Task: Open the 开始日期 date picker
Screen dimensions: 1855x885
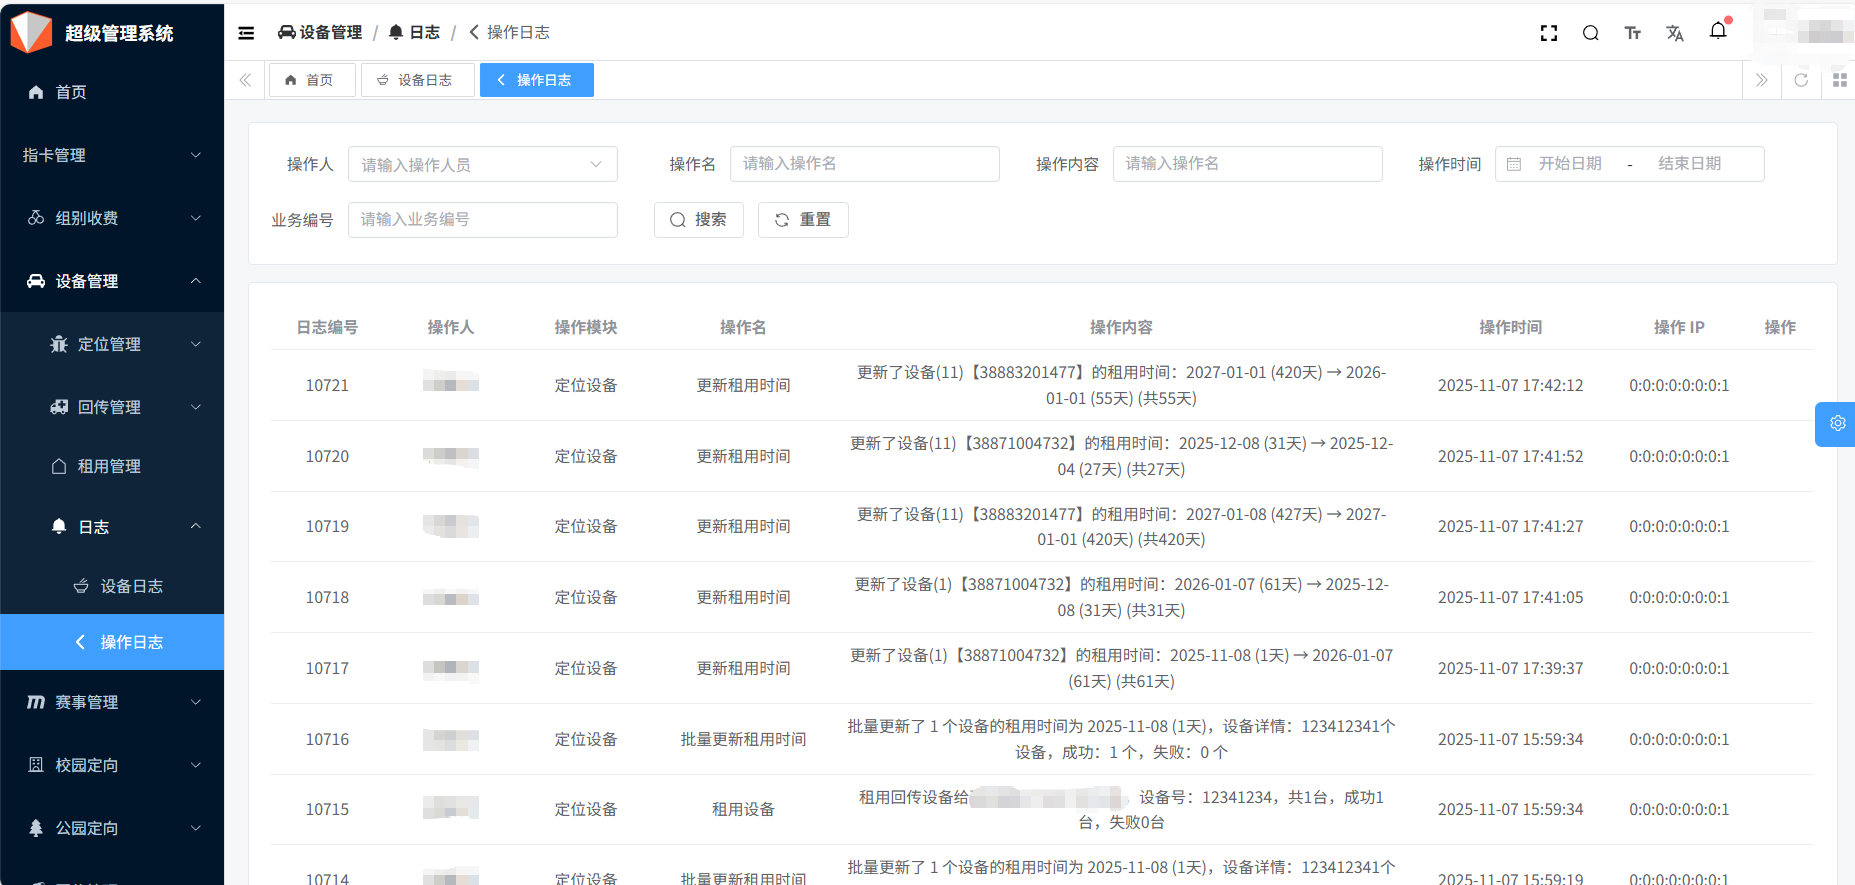Action: [1569, 164]
